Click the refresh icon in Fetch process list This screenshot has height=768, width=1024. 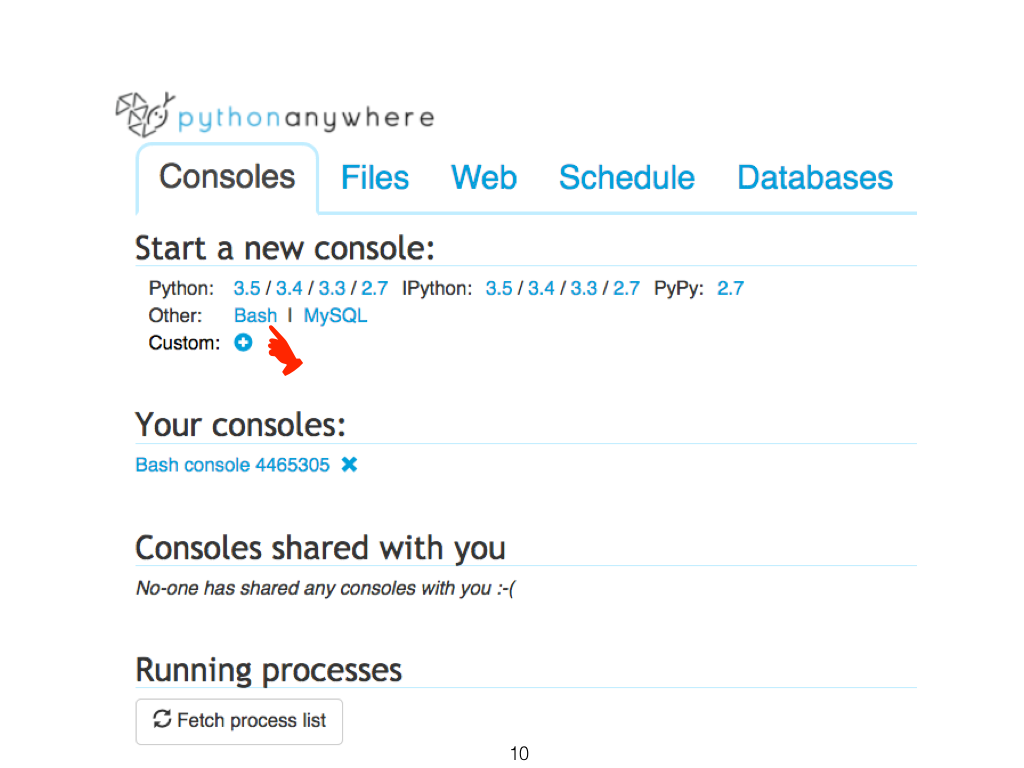point(162,719)
